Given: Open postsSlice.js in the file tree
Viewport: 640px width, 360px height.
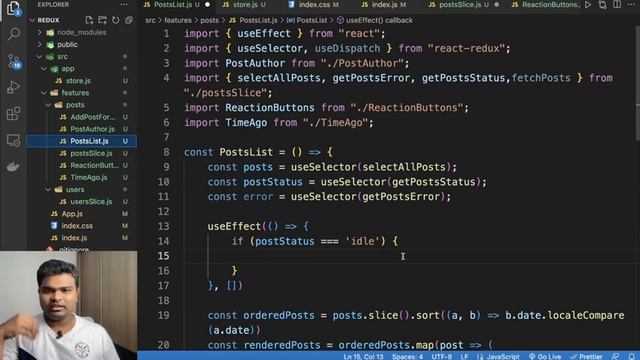Looking at the screenshot, I should [91, 153].
